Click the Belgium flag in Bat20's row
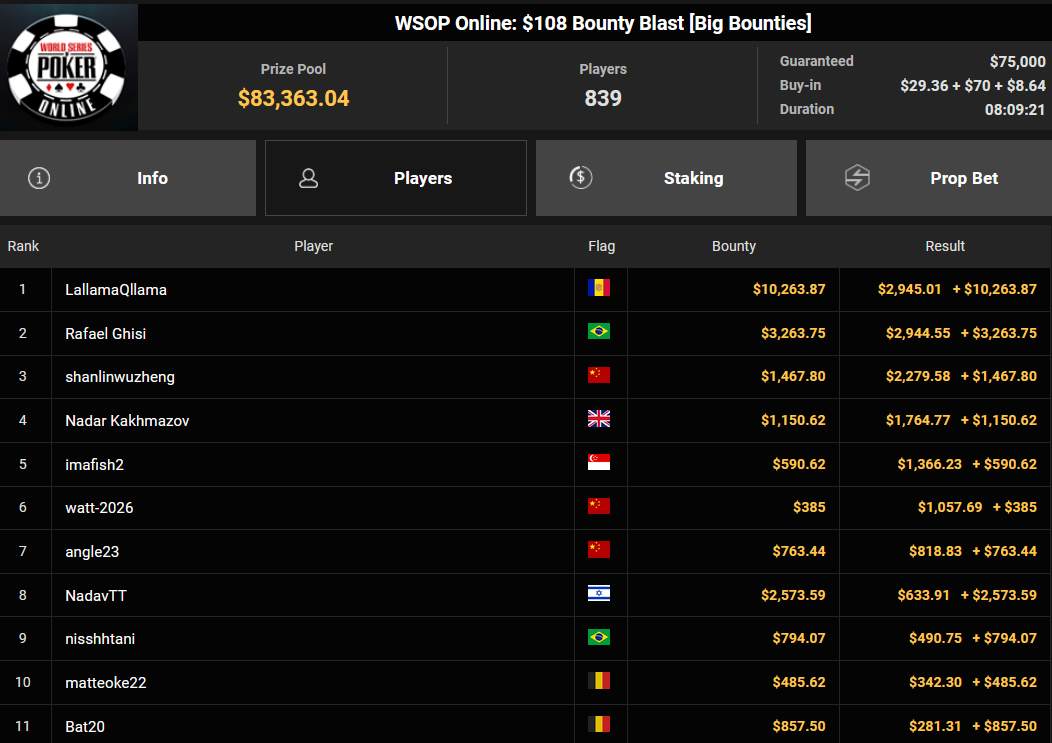The width and height of the screenshot is (1052, 743). tap(598, 724)
